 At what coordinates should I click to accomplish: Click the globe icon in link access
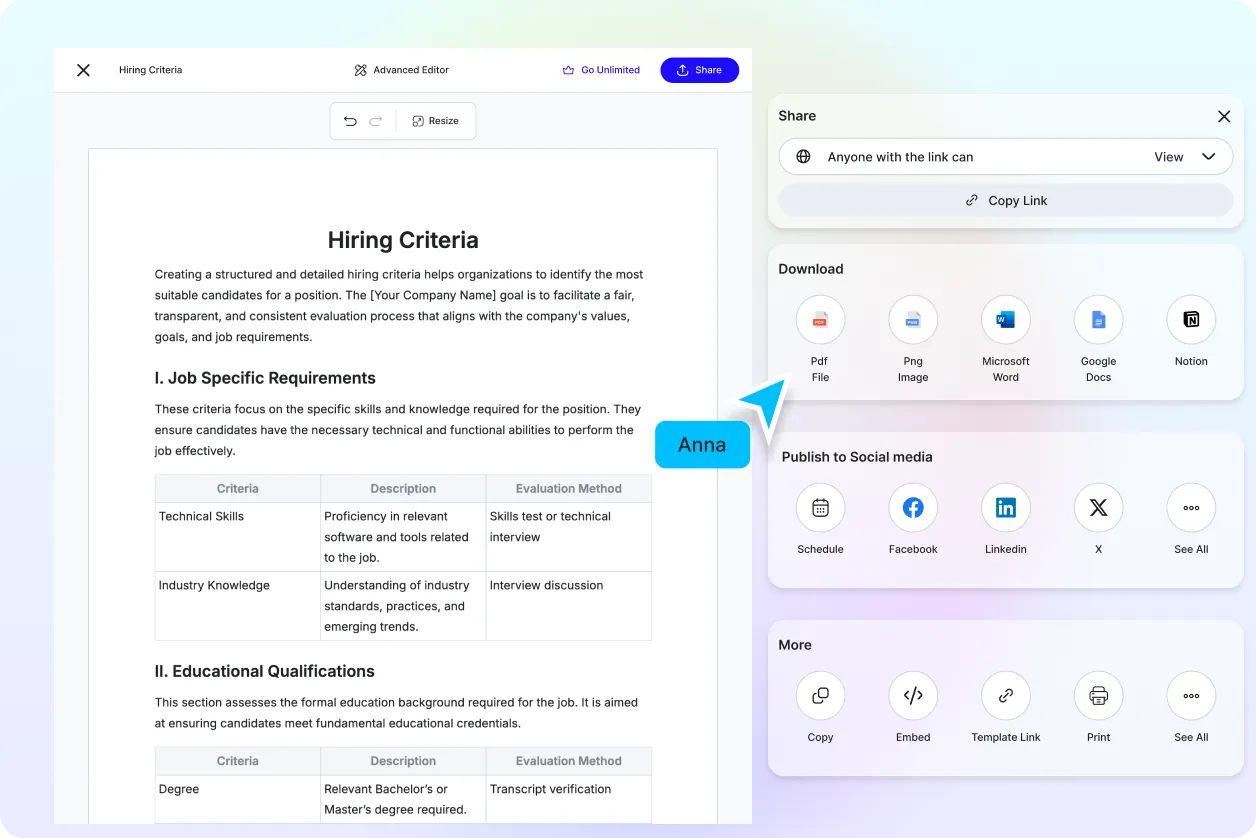[803, 157]
